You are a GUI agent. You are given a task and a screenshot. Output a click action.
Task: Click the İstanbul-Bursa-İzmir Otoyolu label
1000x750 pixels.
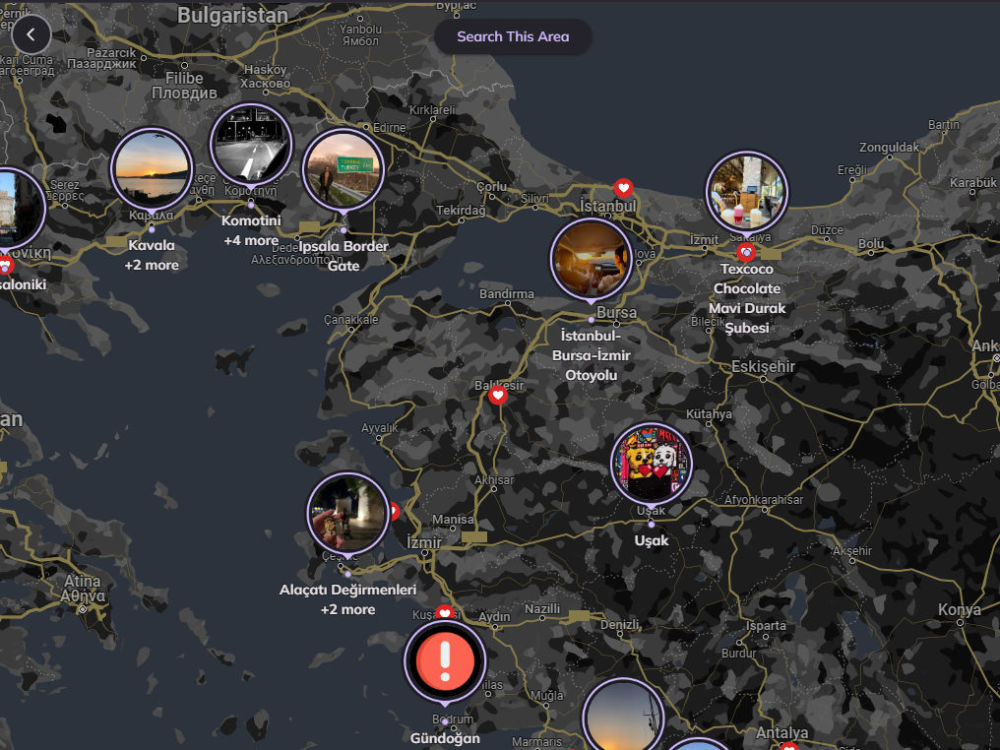(591, 355)
